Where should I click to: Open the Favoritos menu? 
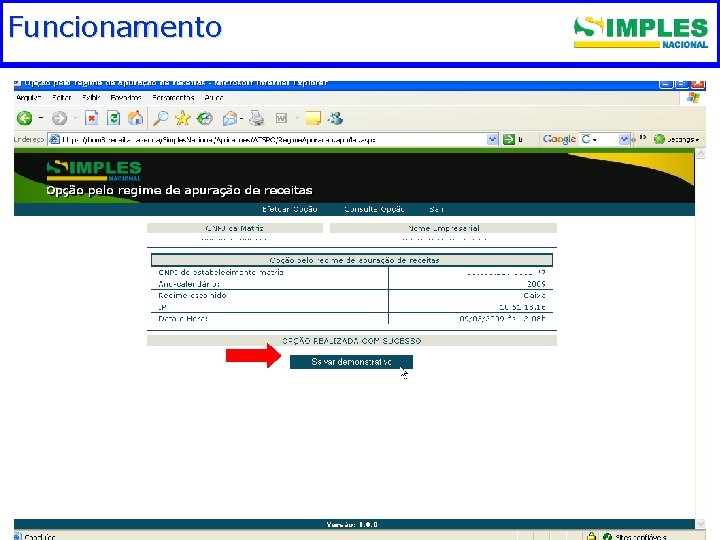pos(126,97)
